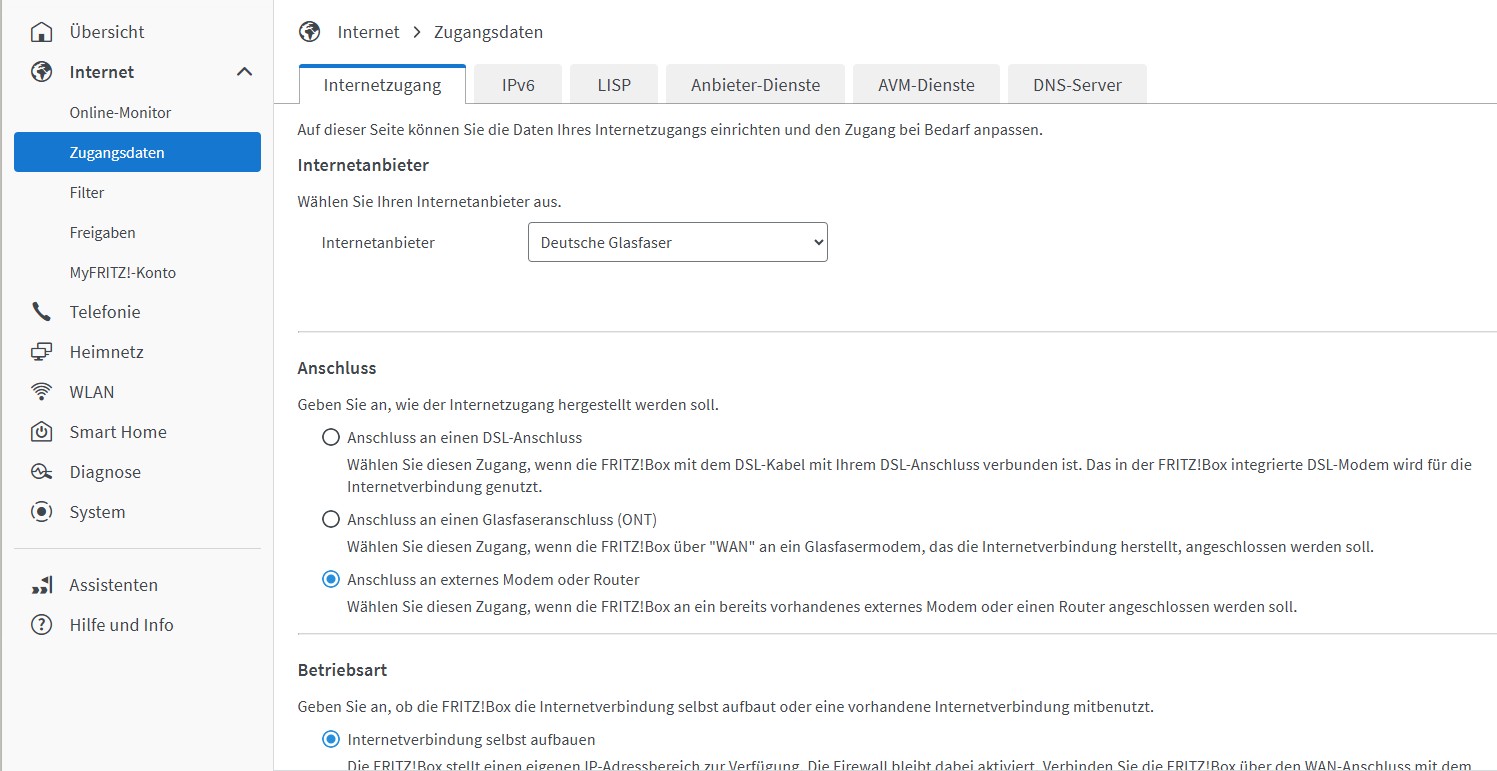
Task: Click the Telefonie phone icon
Action: pyautogui.click(x=41, y=312)
